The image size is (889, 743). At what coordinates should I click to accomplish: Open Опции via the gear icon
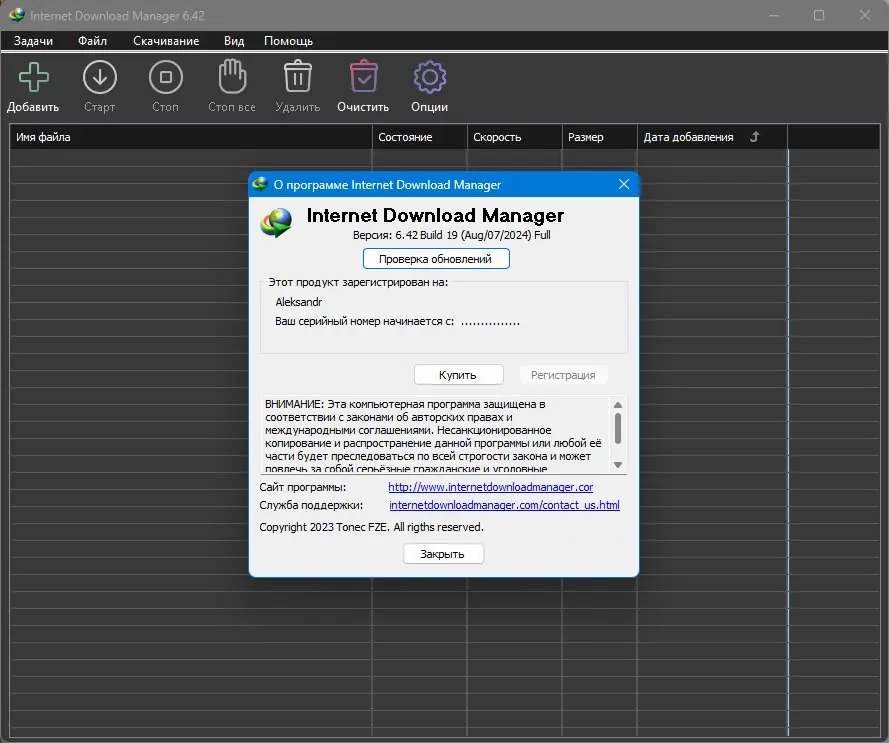coord(430,77)
